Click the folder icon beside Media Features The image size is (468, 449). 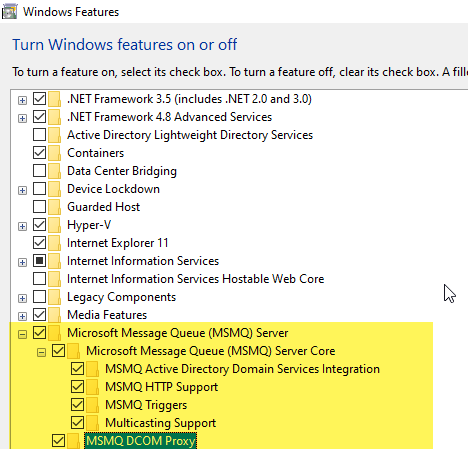point(55,315)
